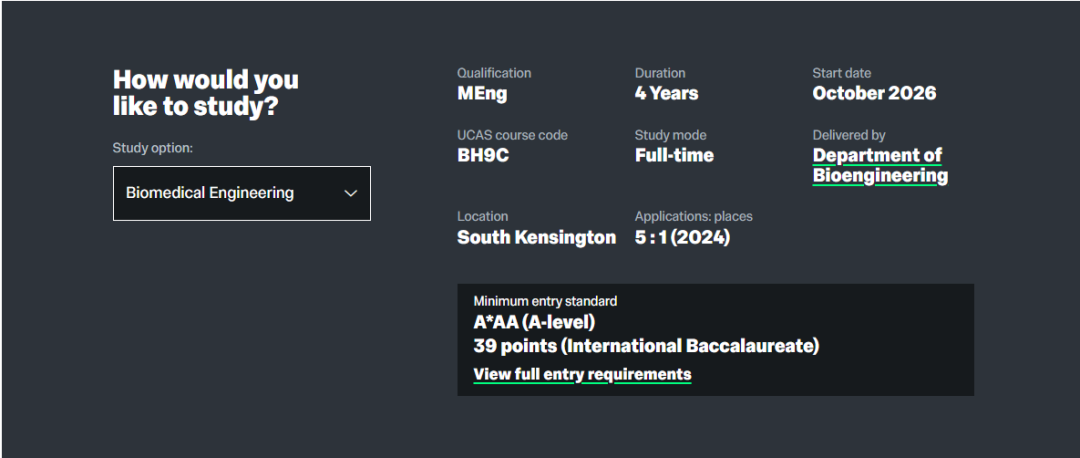Viewport: 1080px width, 458px height.
Task: Click View full entry requirements link
Action: point(582,374)
